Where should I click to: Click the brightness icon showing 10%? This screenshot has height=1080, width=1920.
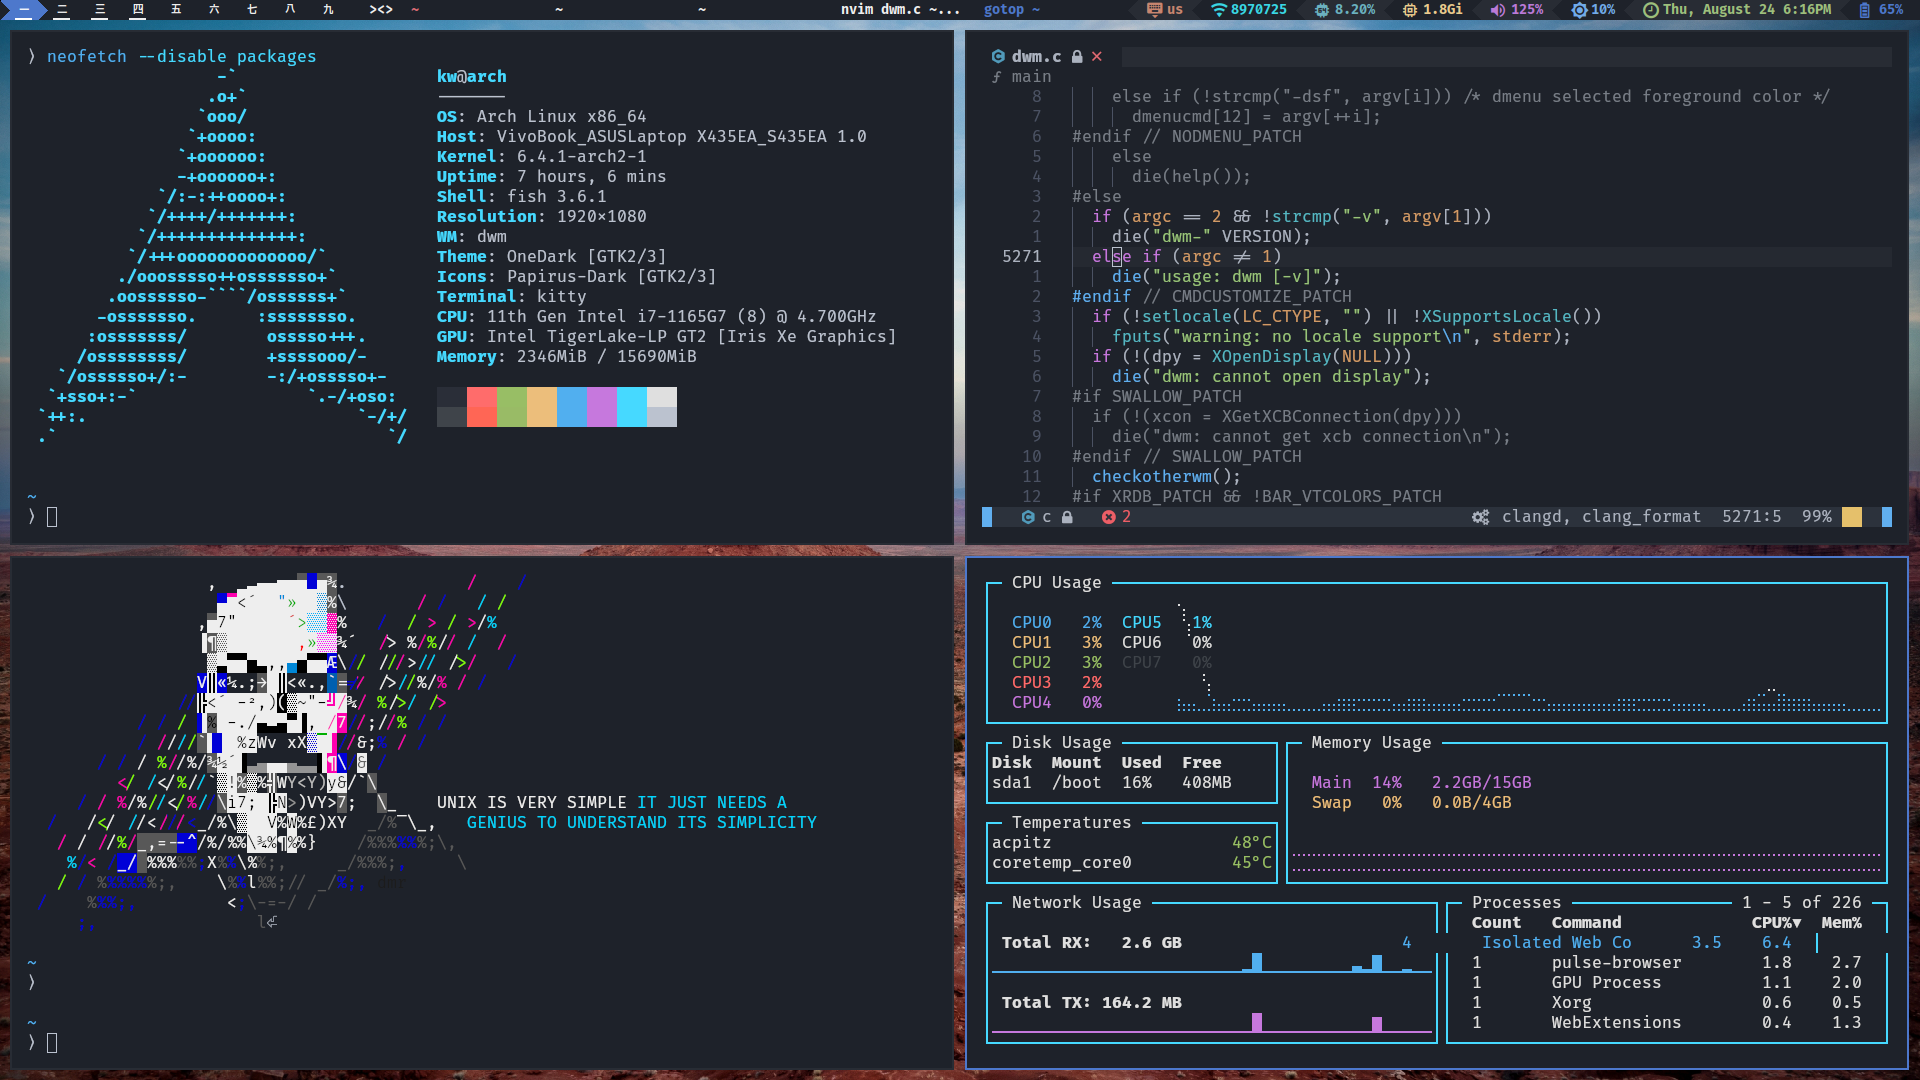(1579, 10)
